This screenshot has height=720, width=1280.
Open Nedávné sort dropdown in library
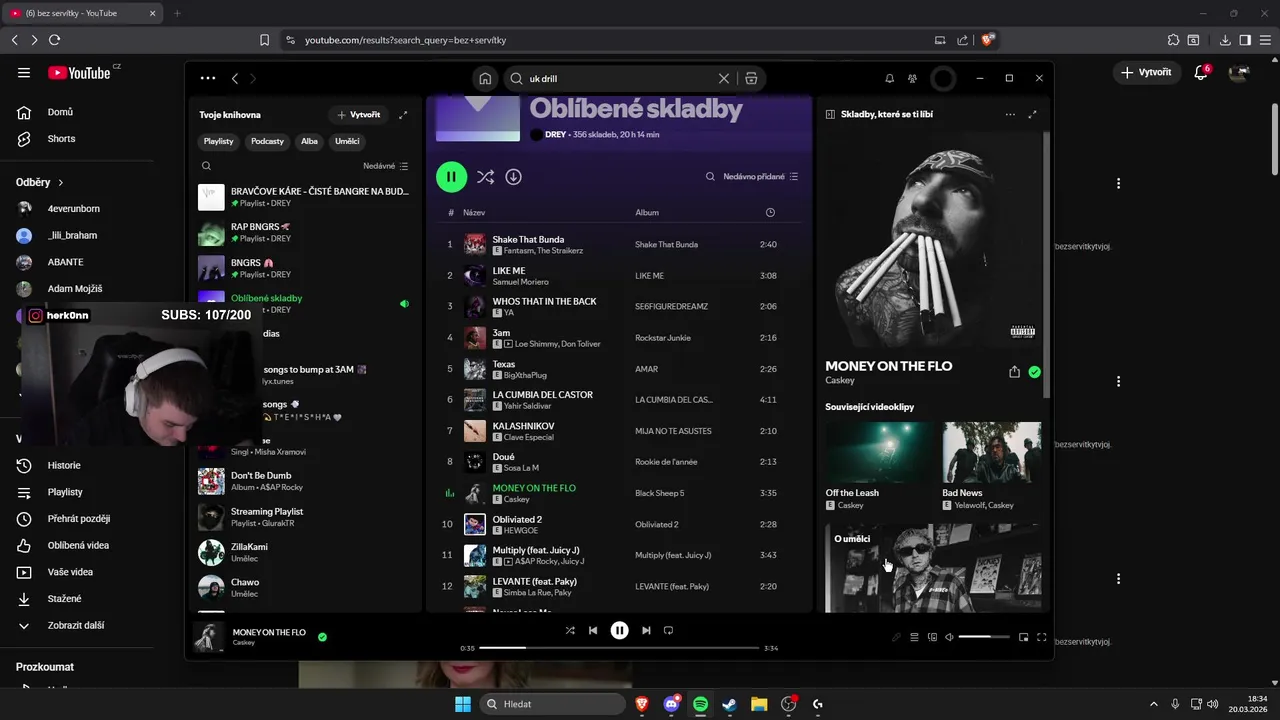click(x=386, y=166)
